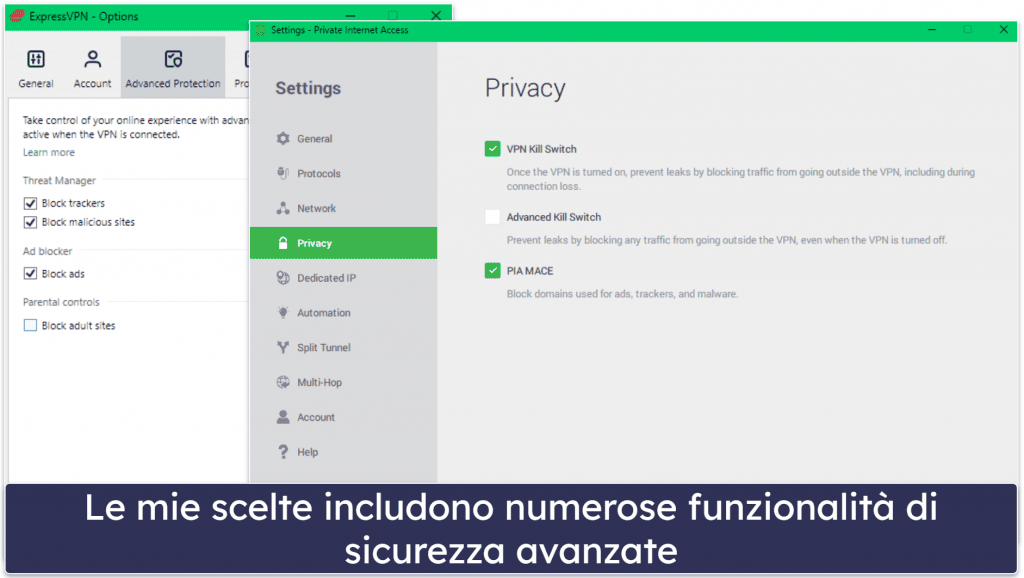Open the Split Tunnel label in sidebar
Viewport: 1024px width, 578px height.
click(324, 347)
